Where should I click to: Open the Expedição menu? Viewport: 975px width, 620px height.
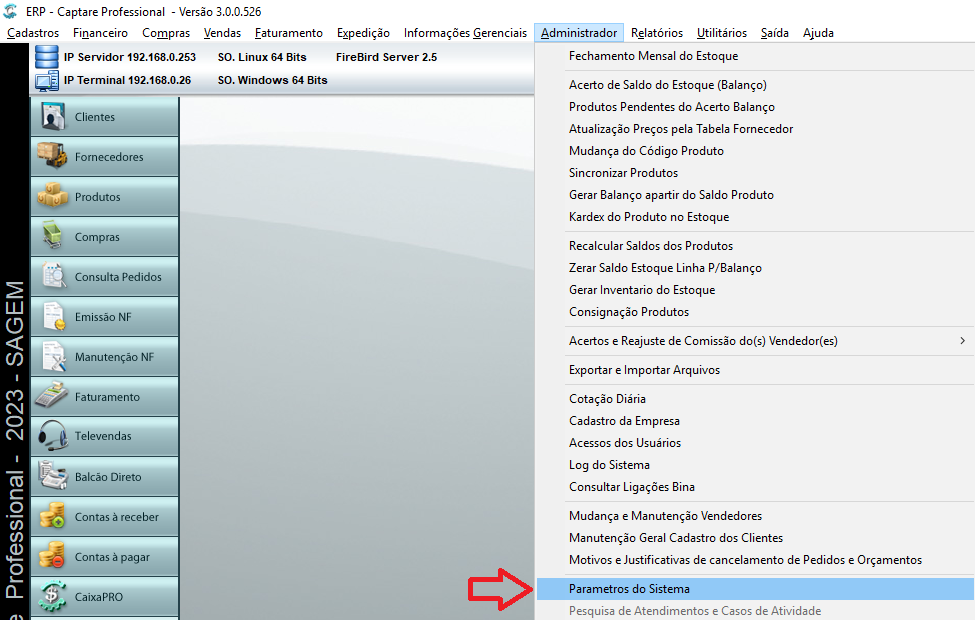pyautogui.click(x=363, y=33)
